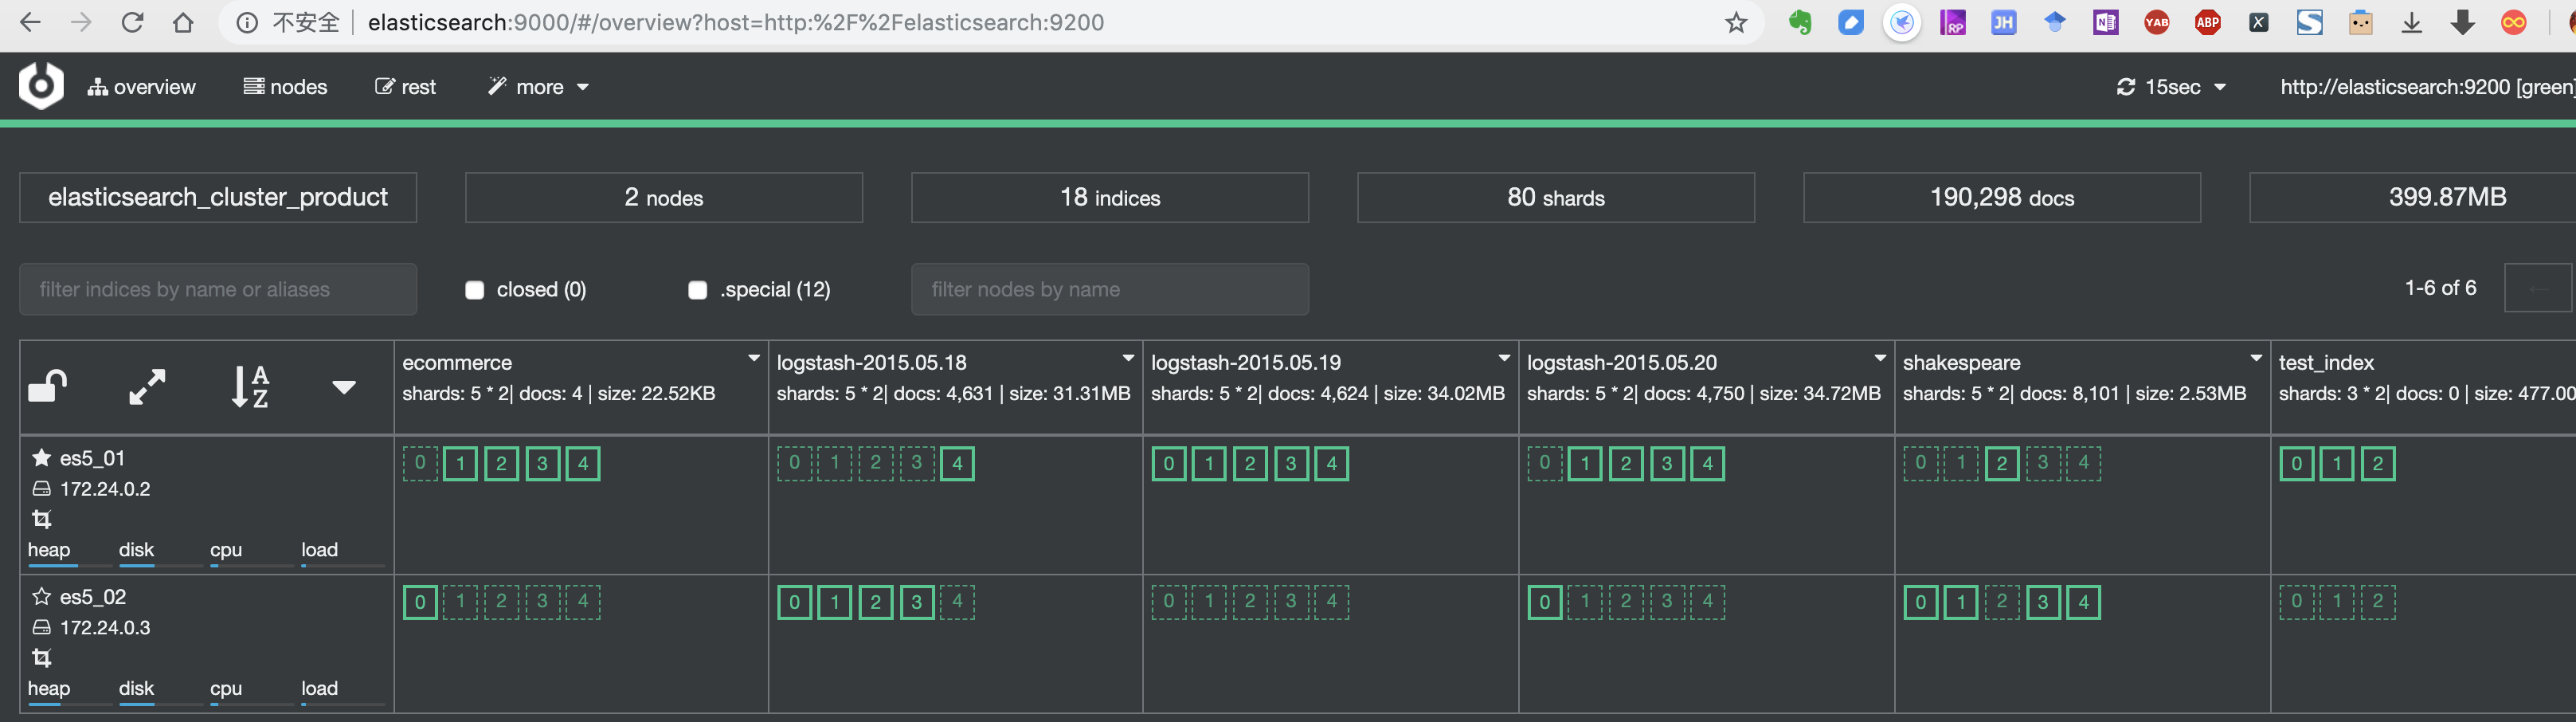
Task: Click the es5_02 cpu usage bar
Action: coord(251,704)
